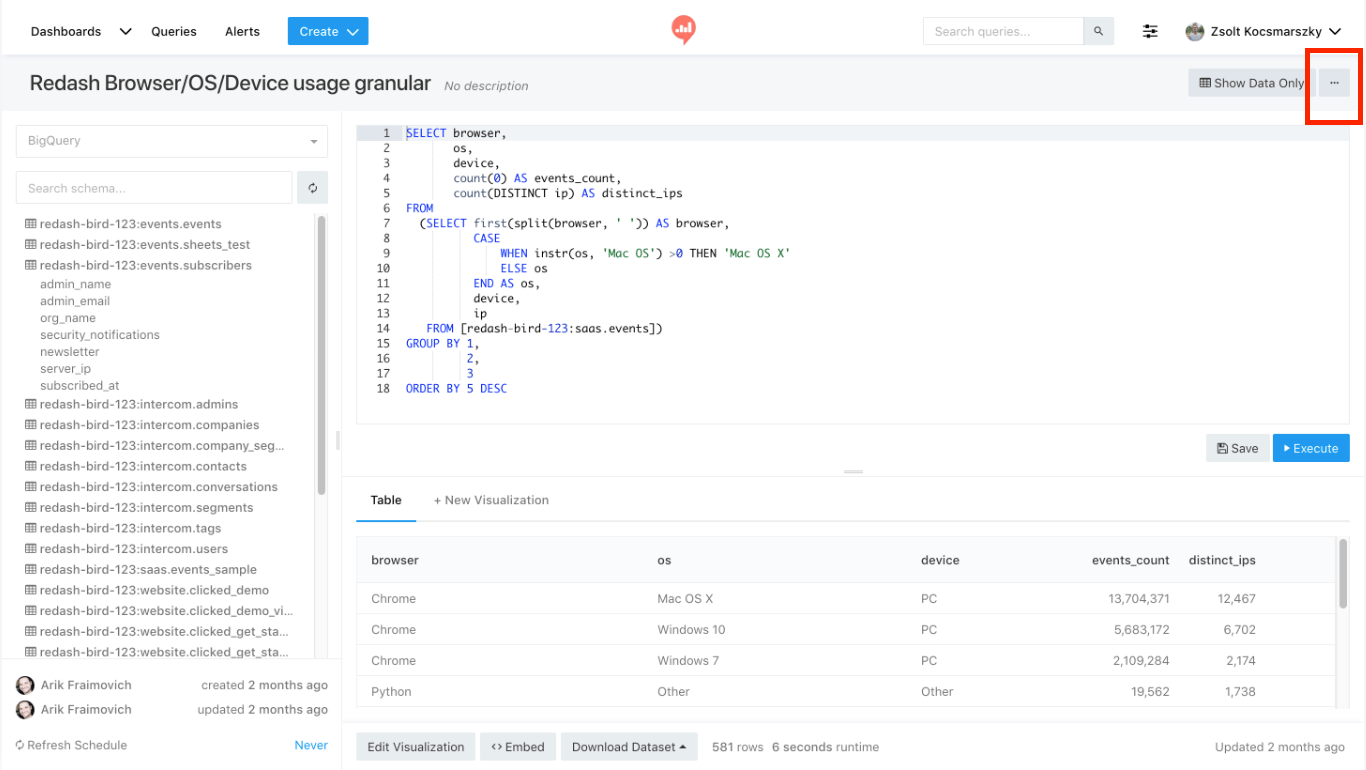Image resolution: width=1366 pixels, height=770 pixels.
Task: Focus the Search schema field
Action: click(154, 188)
